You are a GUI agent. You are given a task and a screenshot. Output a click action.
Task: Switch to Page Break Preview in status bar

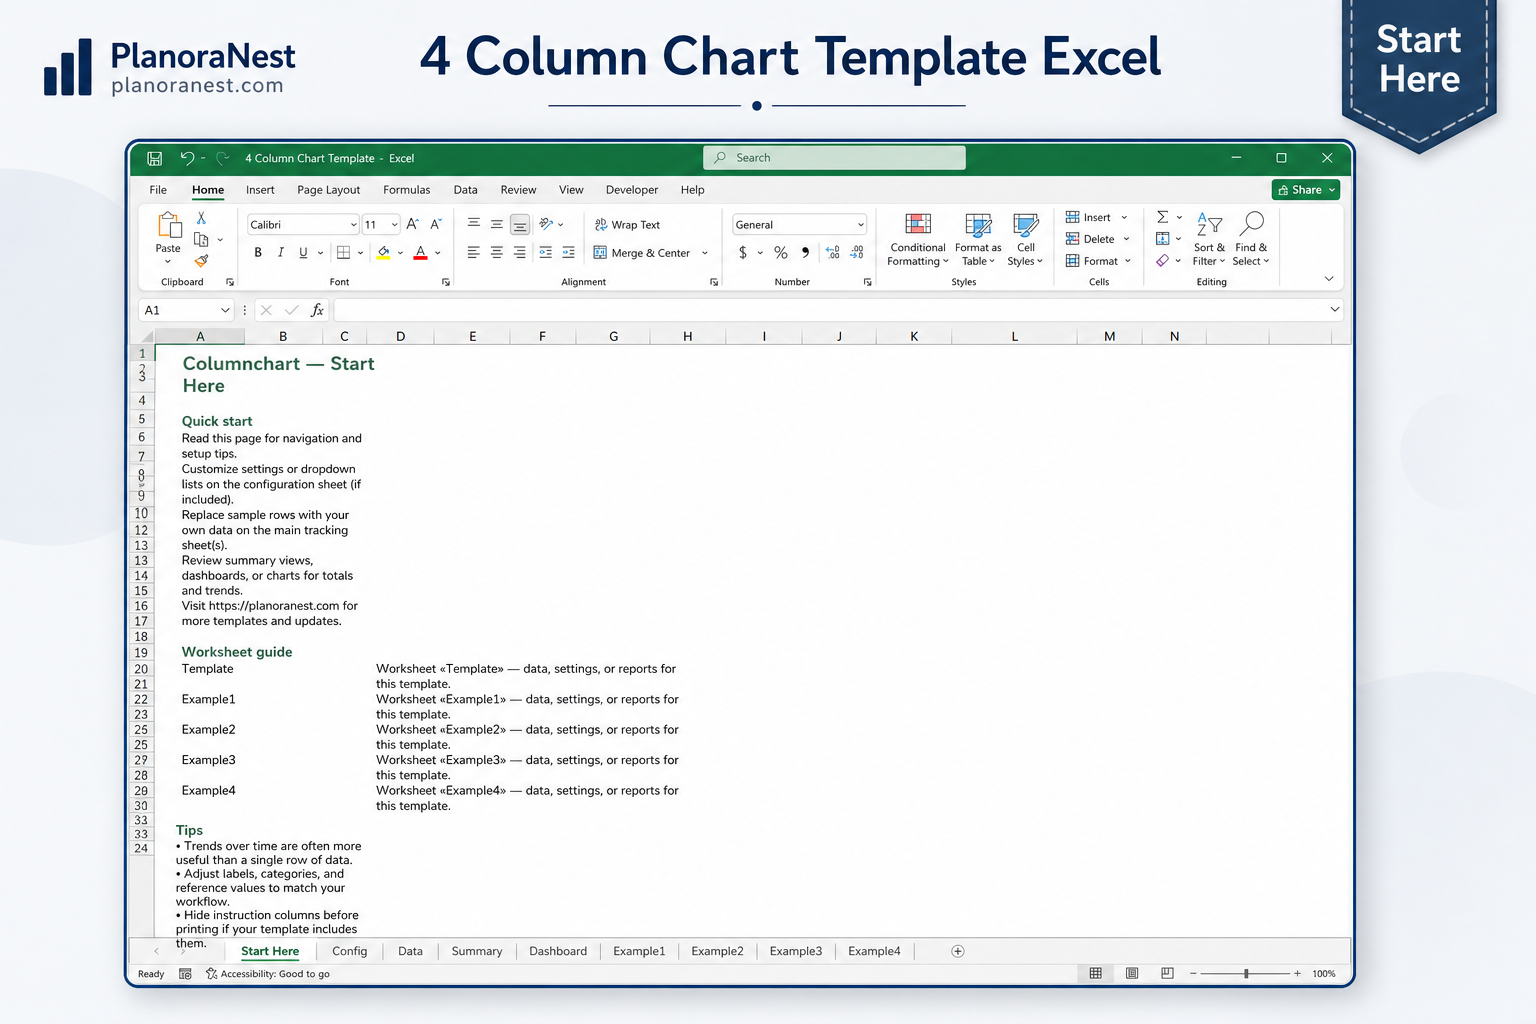tap(1167, 973)
